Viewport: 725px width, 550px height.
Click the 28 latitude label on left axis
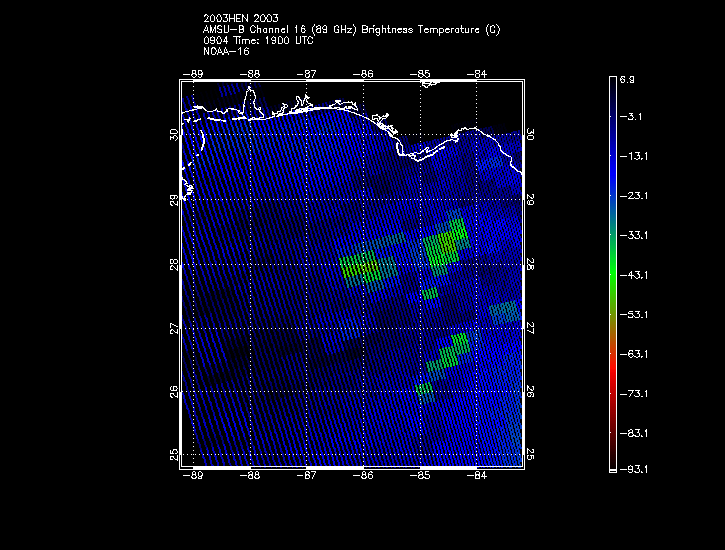[174, 264]
